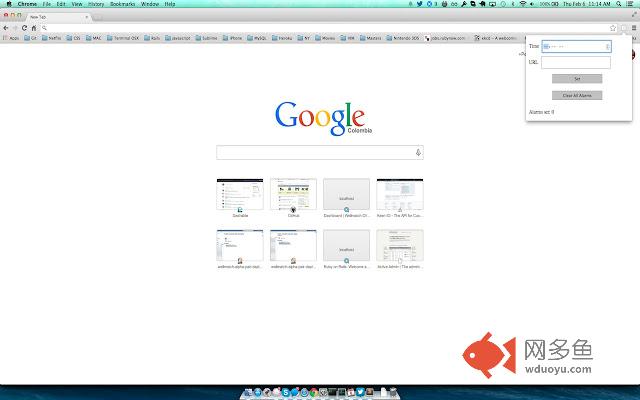Click the Time field stepper arrows
640x400 pixels.
(x=608, y=47)
